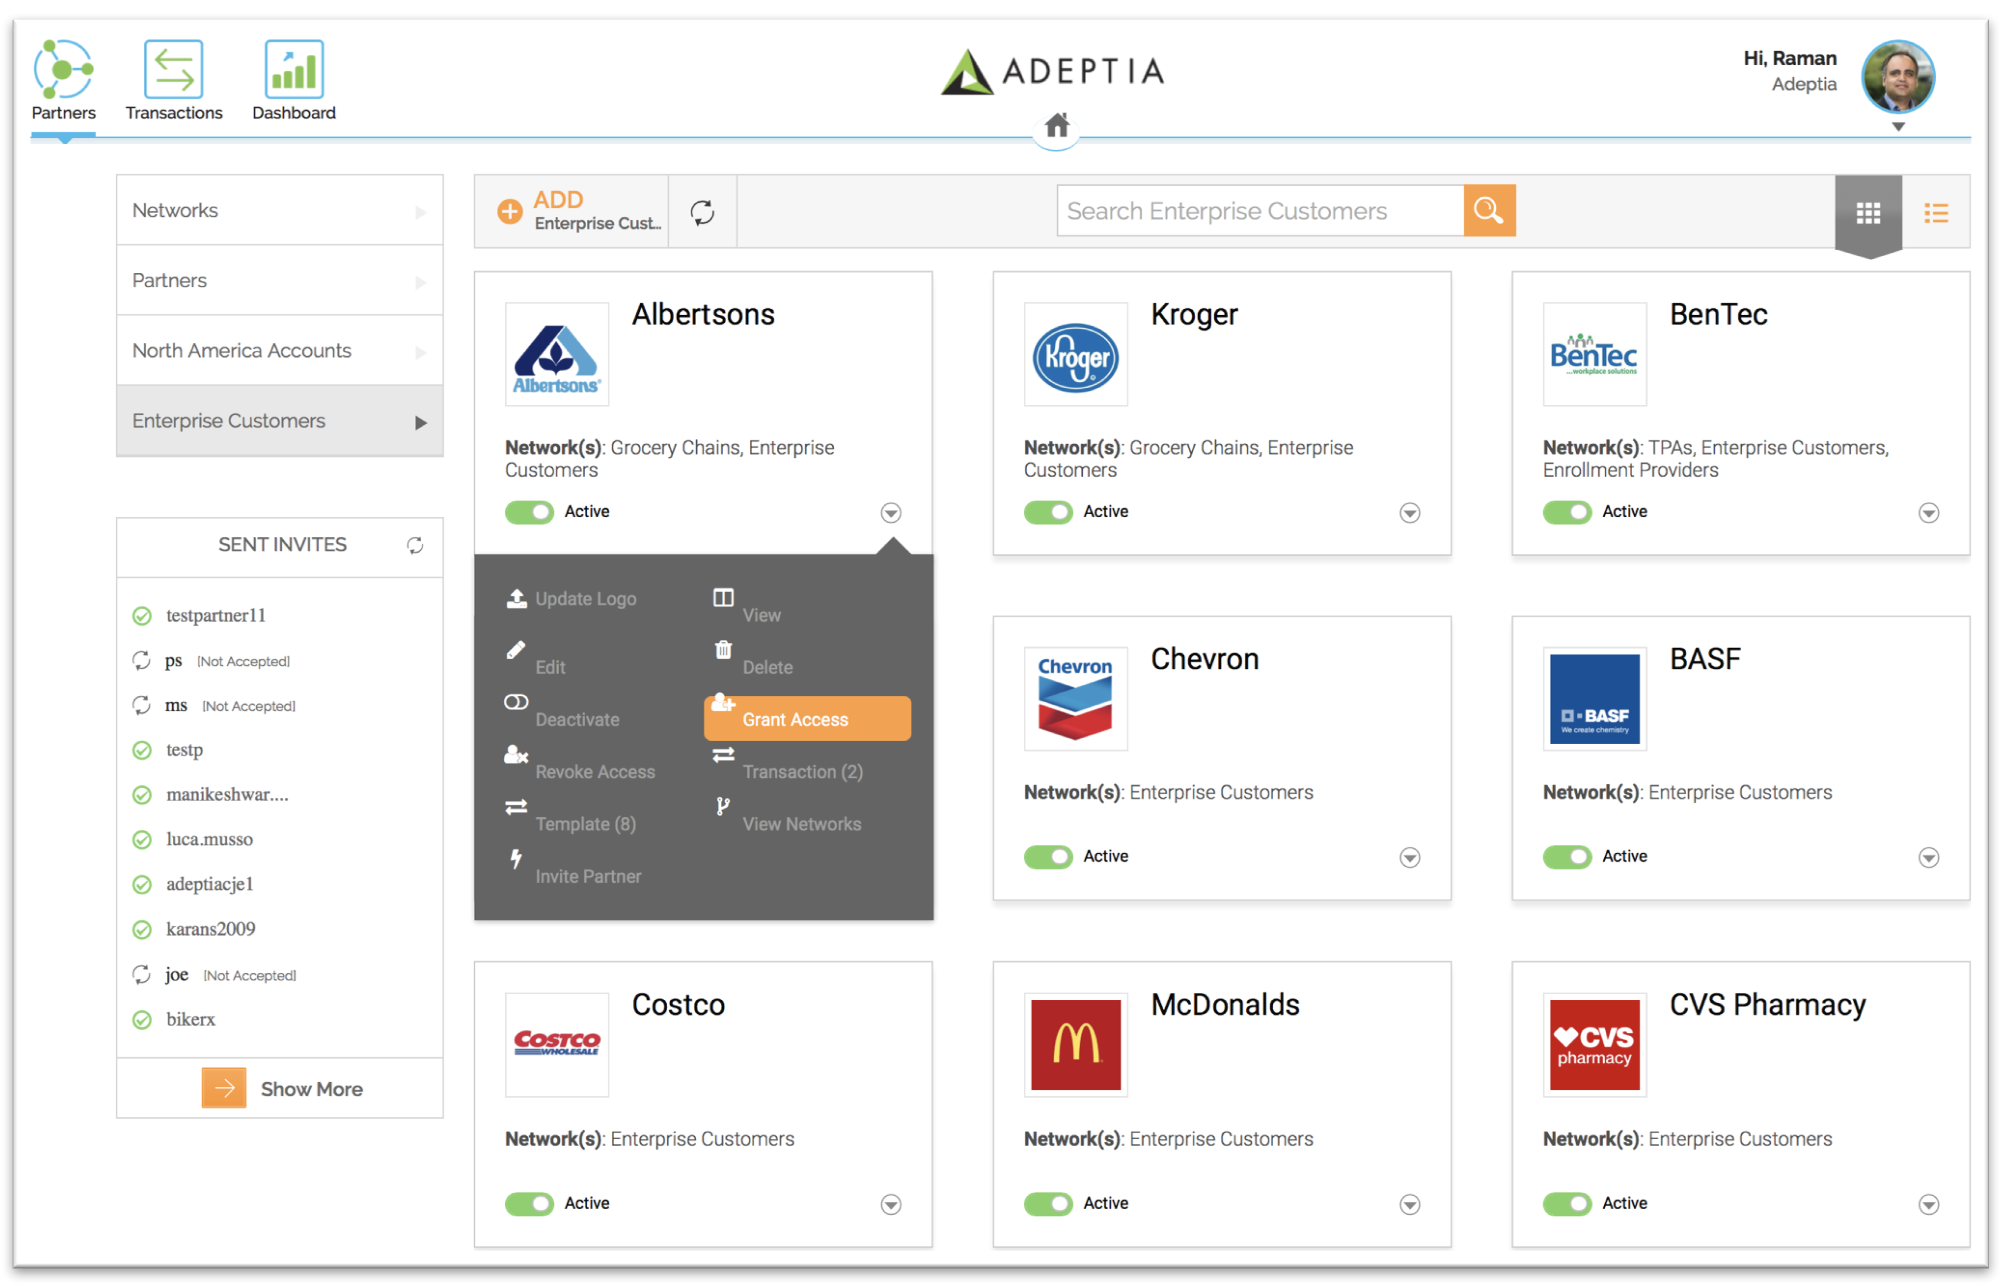This screenshot has height=1284, width=2006.
Task: Toggle the Active switch for CVS Pharmacy
Action: tap(1566, 1203)
